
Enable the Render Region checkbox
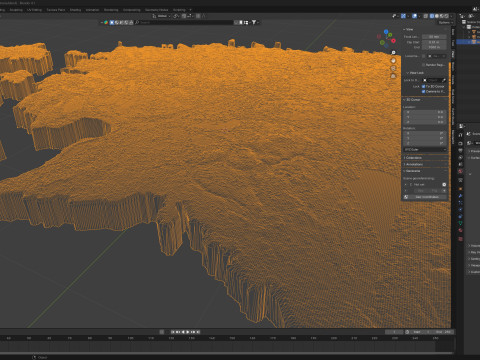click(424, 65)
